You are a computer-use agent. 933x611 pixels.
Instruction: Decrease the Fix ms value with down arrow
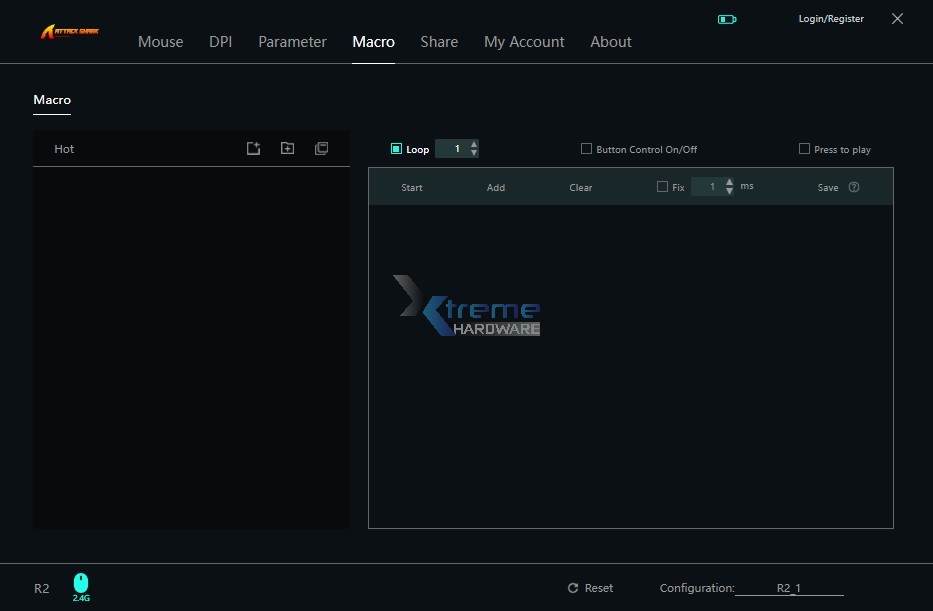click(x=730, y=191)
